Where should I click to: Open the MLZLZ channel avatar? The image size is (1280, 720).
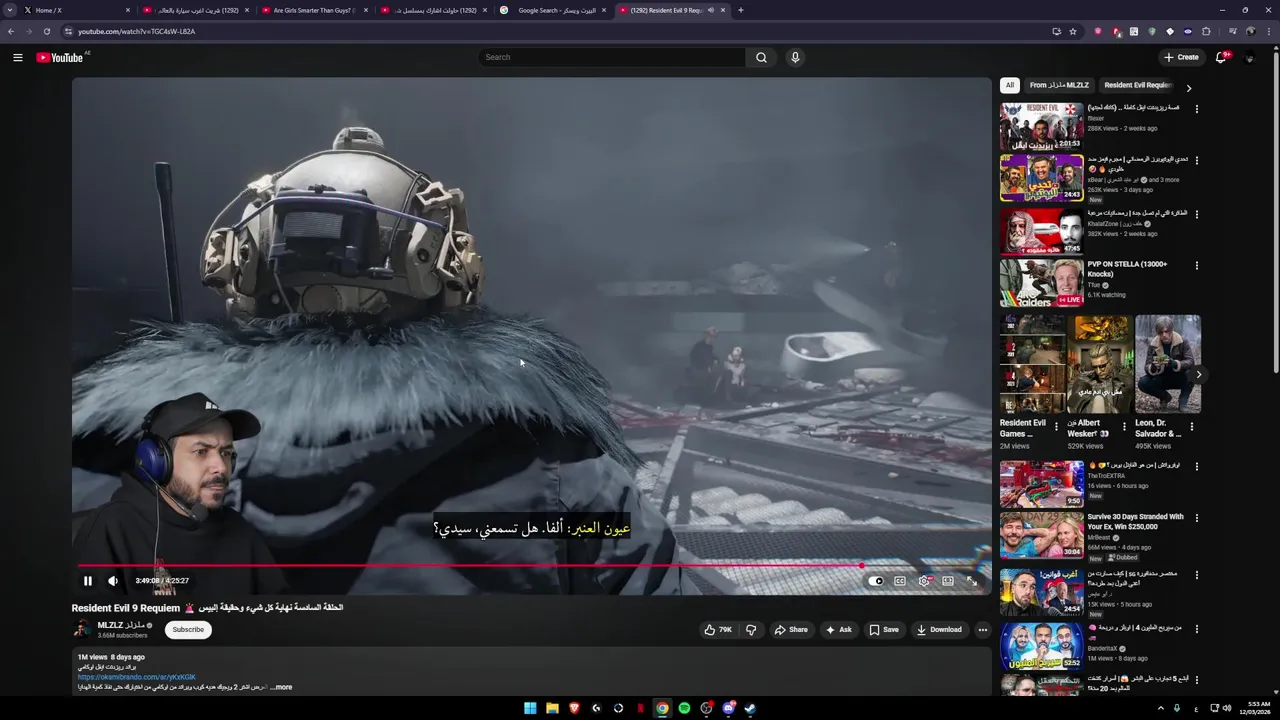pyautogui.click(x=82, y=629)
